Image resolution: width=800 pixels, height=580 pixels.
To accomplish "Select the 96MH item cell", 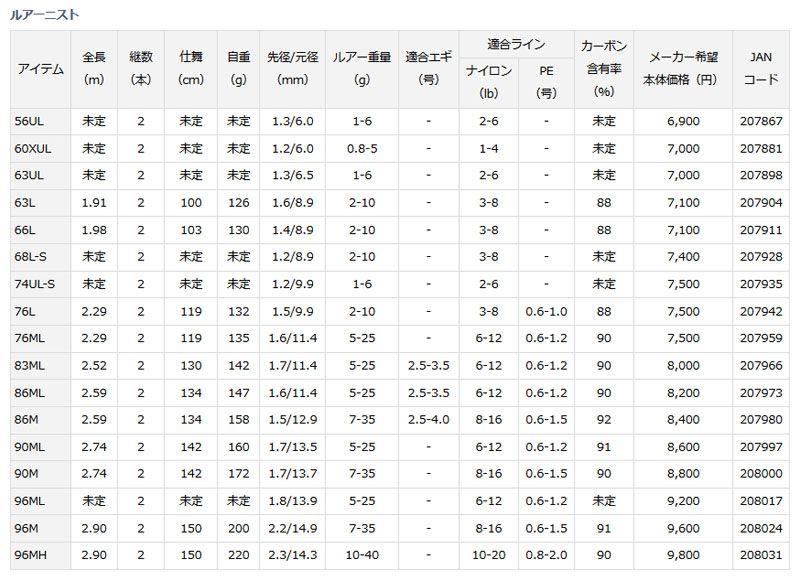I will coord(40,555).
